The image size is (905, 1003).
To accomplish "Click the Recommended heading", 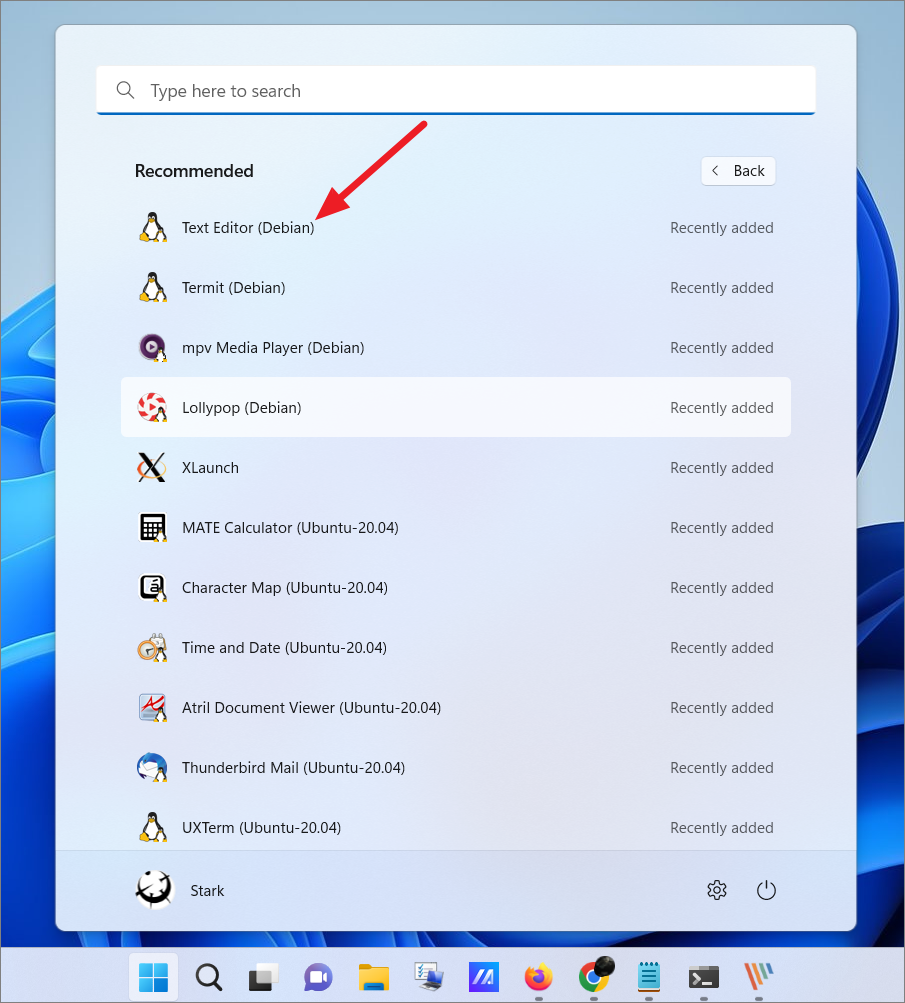I will (194, 171).
